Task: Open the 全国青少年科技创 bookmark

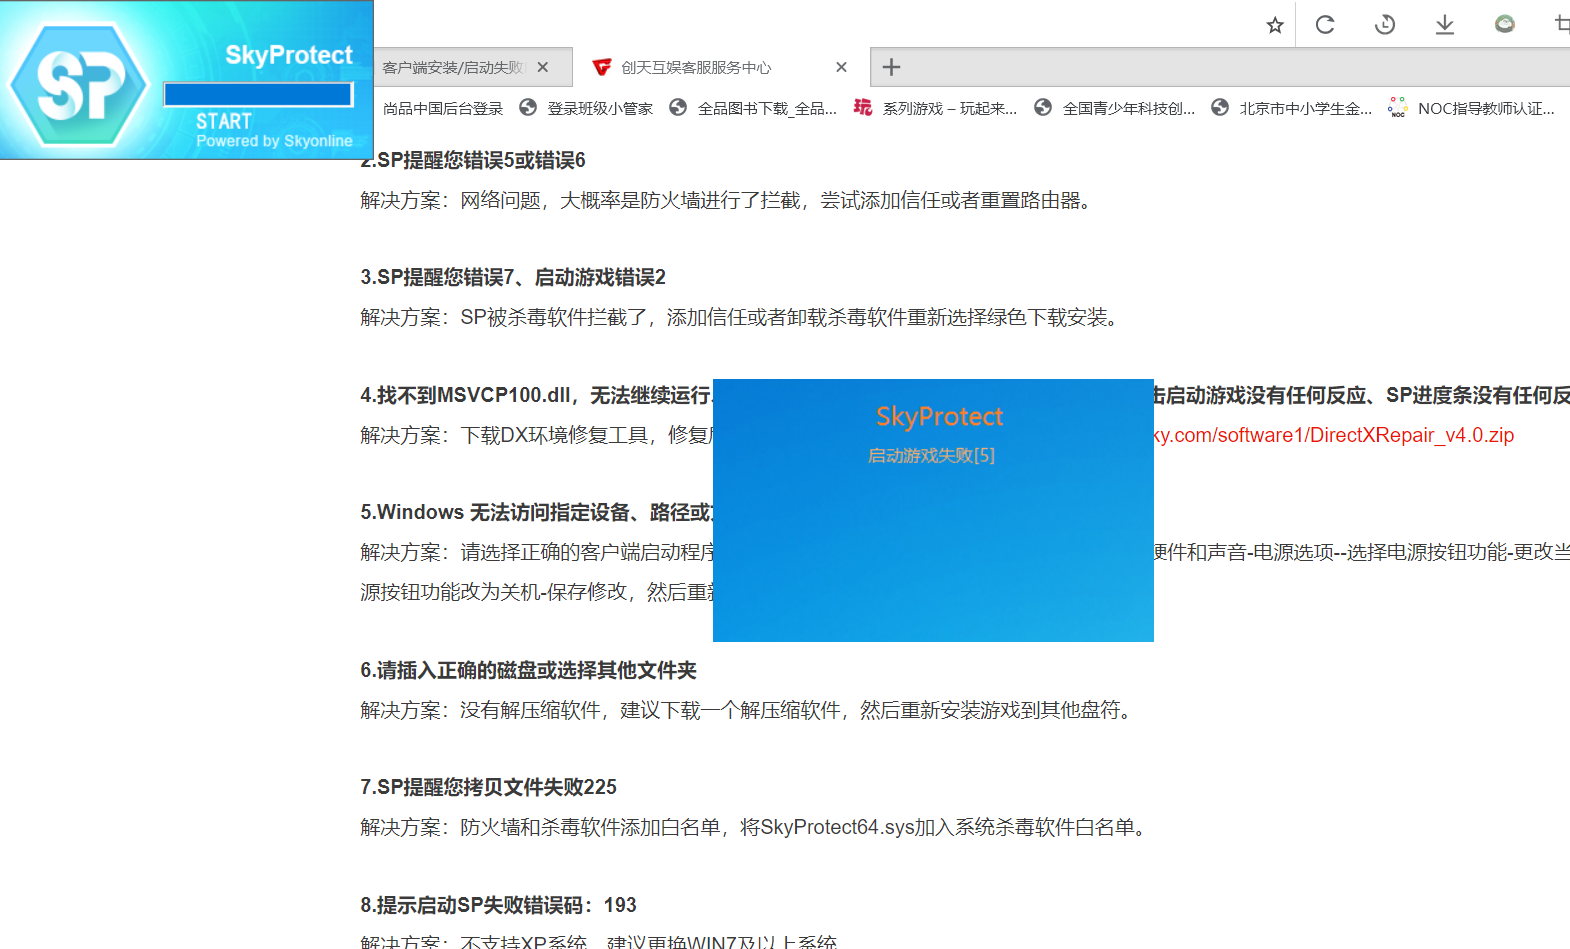Action: tap(1114, 108)
